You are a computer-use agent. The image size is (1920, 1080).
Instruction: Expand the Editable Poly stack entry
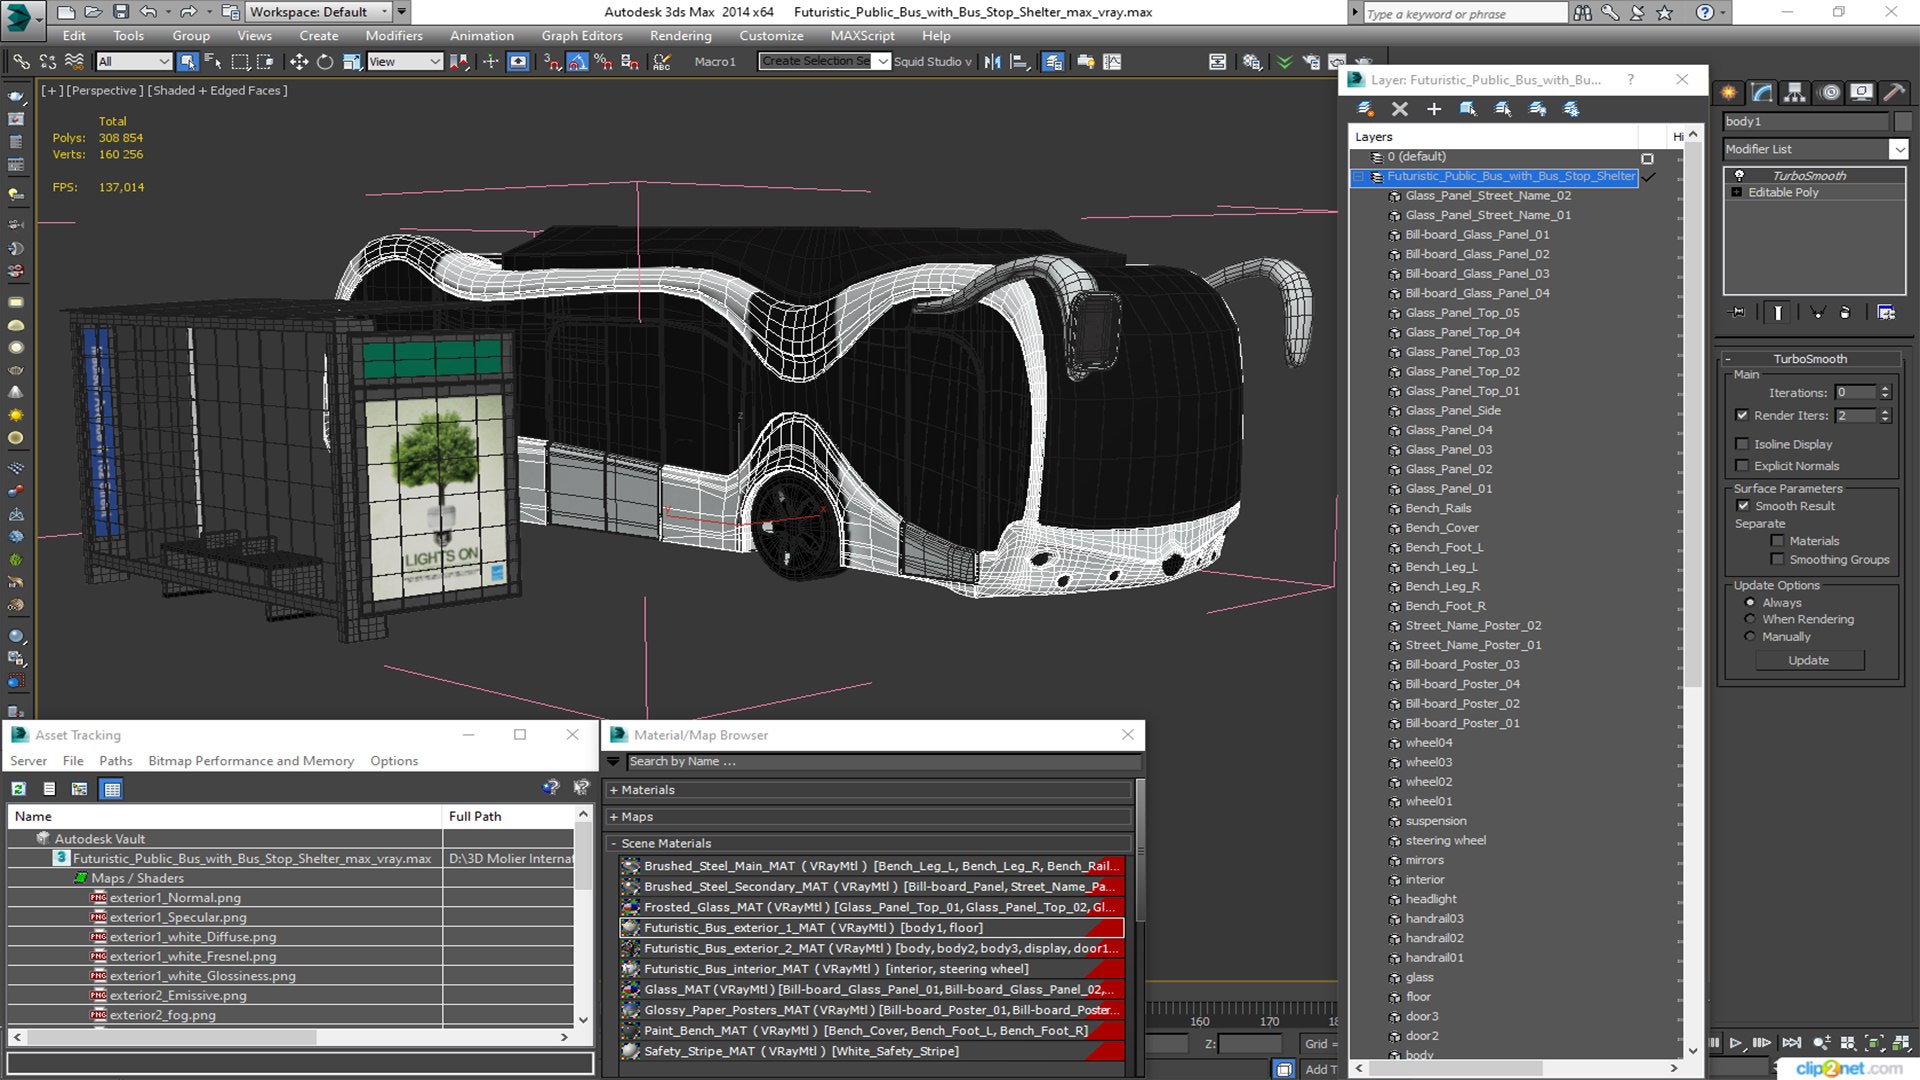pyautogui.click(x=1737, y=193)
